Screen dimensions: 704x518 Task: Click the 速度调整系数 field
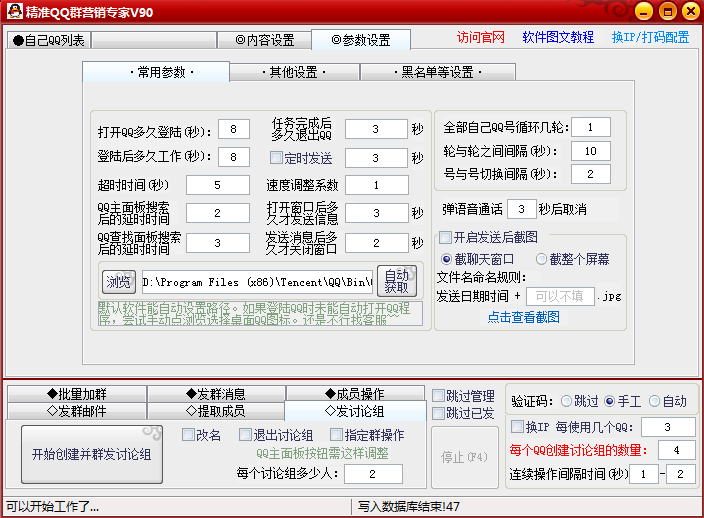point(377,185)
